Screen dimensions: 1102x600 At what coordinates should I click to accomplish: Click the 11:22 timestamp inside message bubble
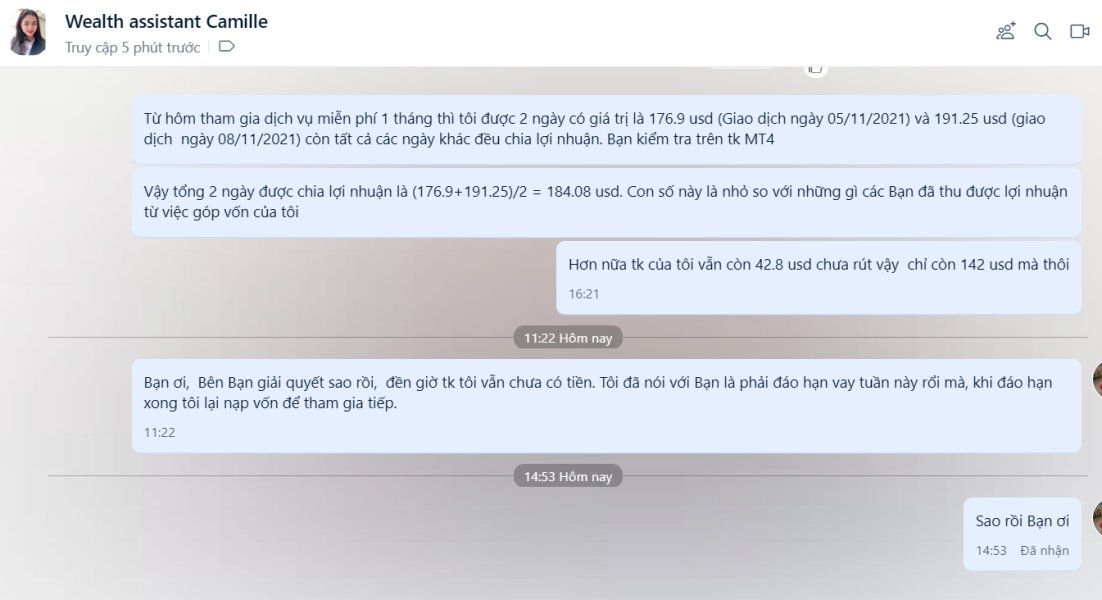(x=160, y=432)
